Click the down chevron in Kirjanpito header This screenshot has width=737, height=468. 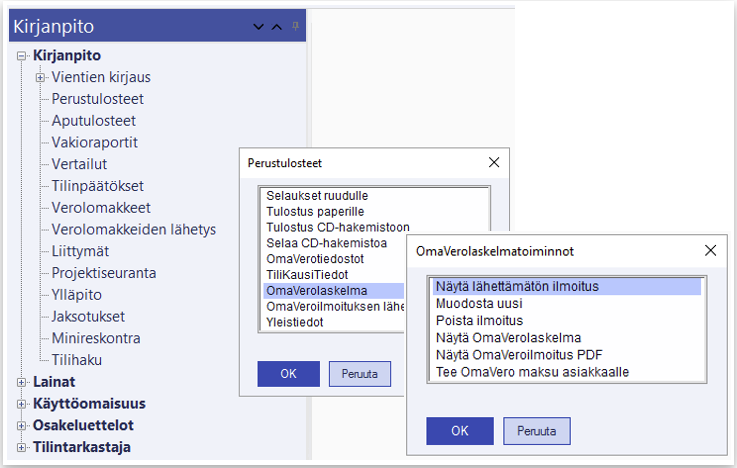point(259,27)
